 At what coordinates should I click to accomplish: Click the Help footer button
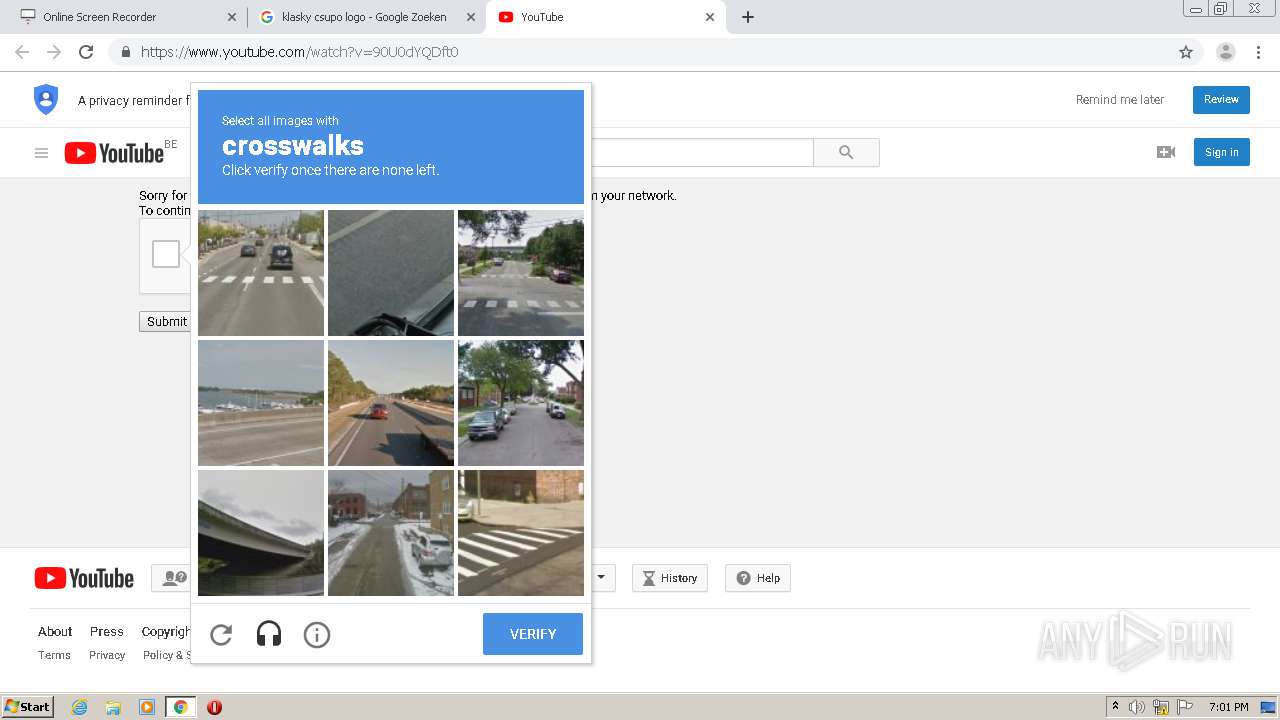tap(758, 578)
